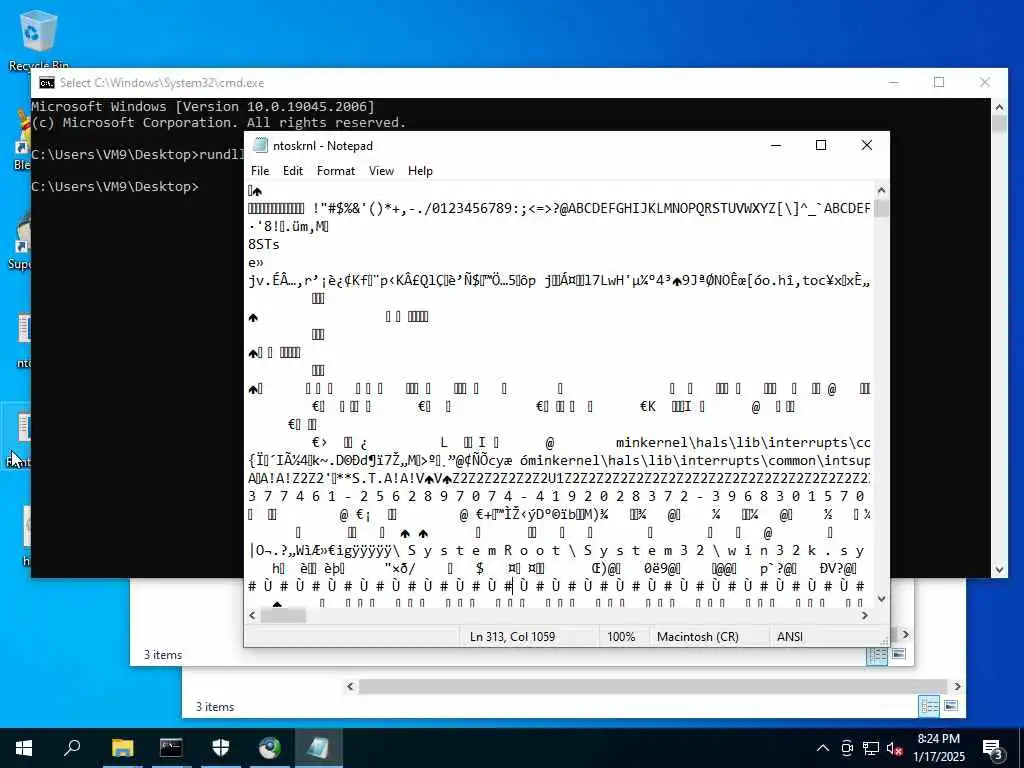Screen dimensions: 1024x768
Task: Click bottommost Explorer horizontal scrollbar track
Action: coord(653,686)
